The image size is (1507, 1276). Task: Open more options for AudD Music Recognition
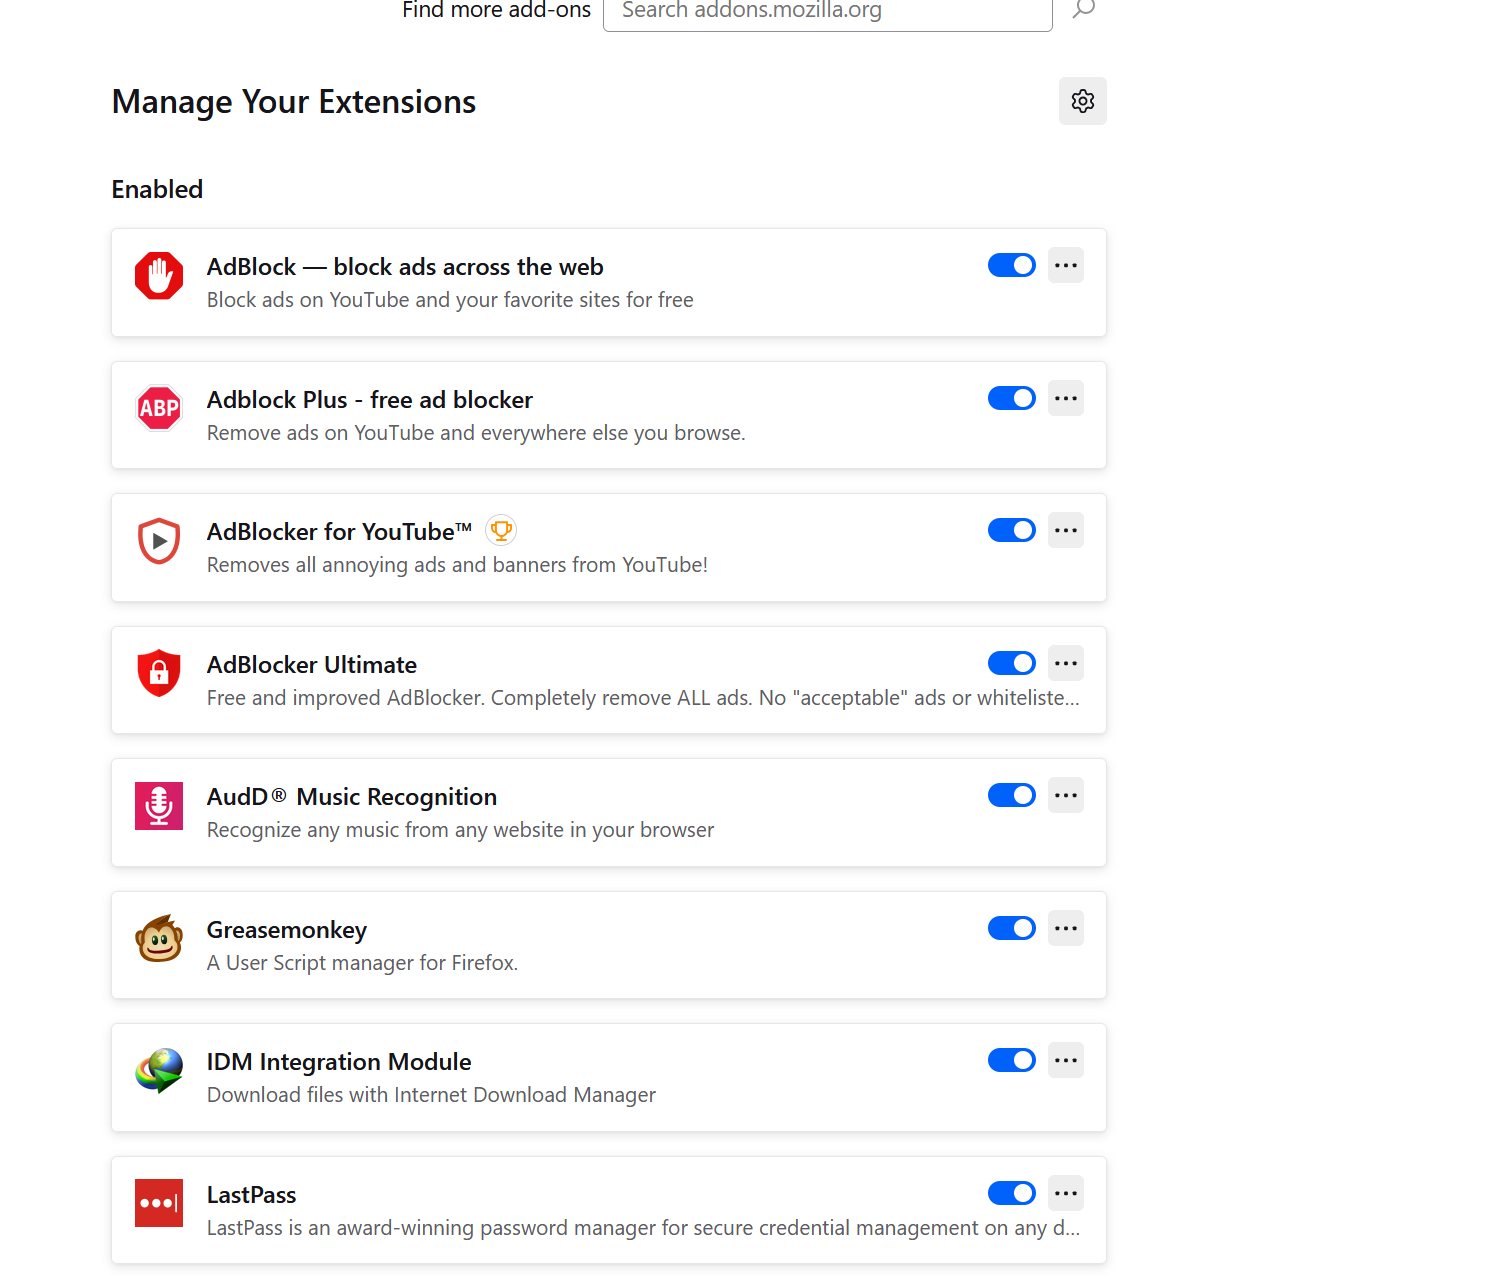[1066, 795]
